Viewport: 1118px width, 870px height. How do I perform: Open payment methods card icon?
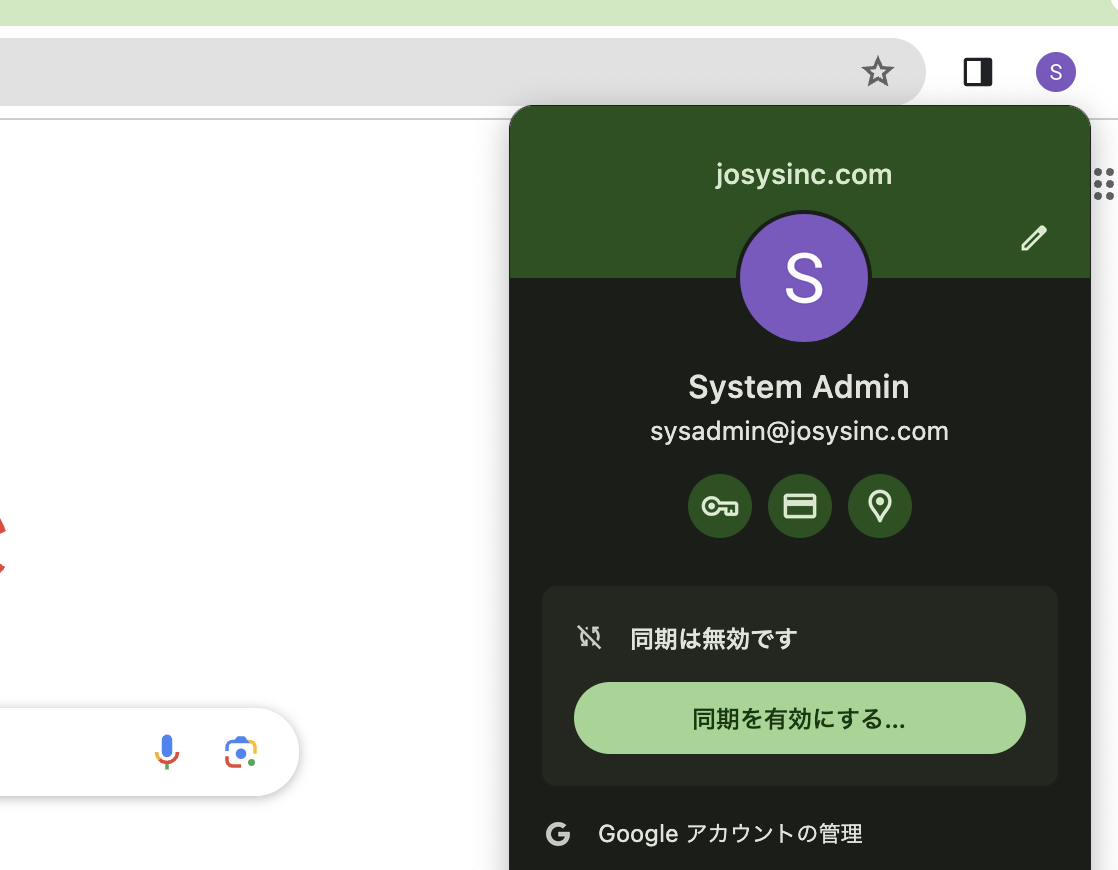[x=799, y=506]
